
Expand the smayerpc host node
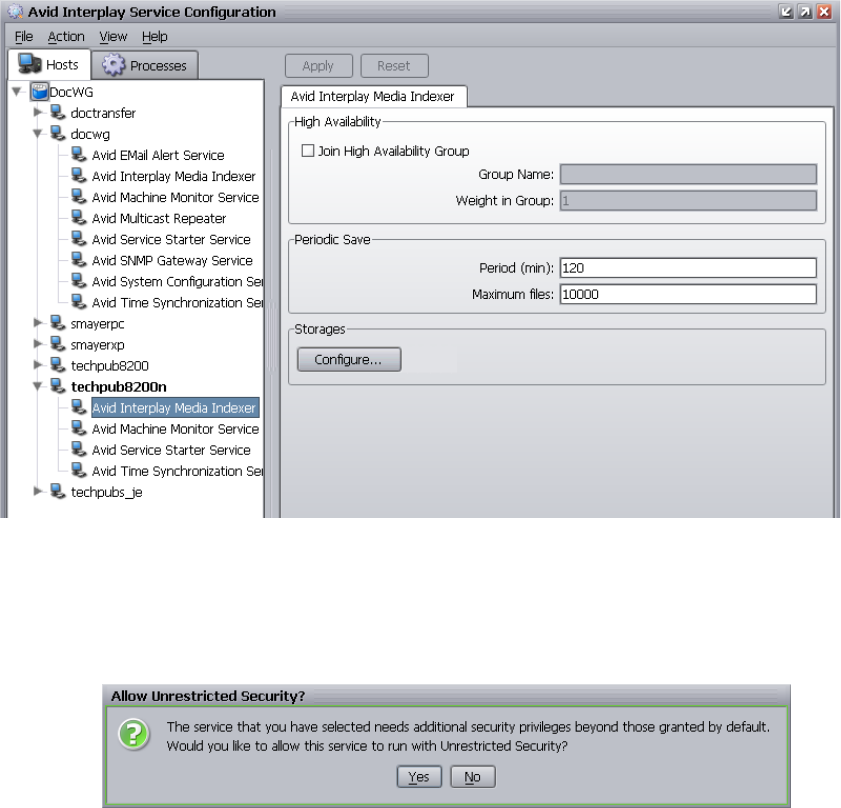pos(38,323)
